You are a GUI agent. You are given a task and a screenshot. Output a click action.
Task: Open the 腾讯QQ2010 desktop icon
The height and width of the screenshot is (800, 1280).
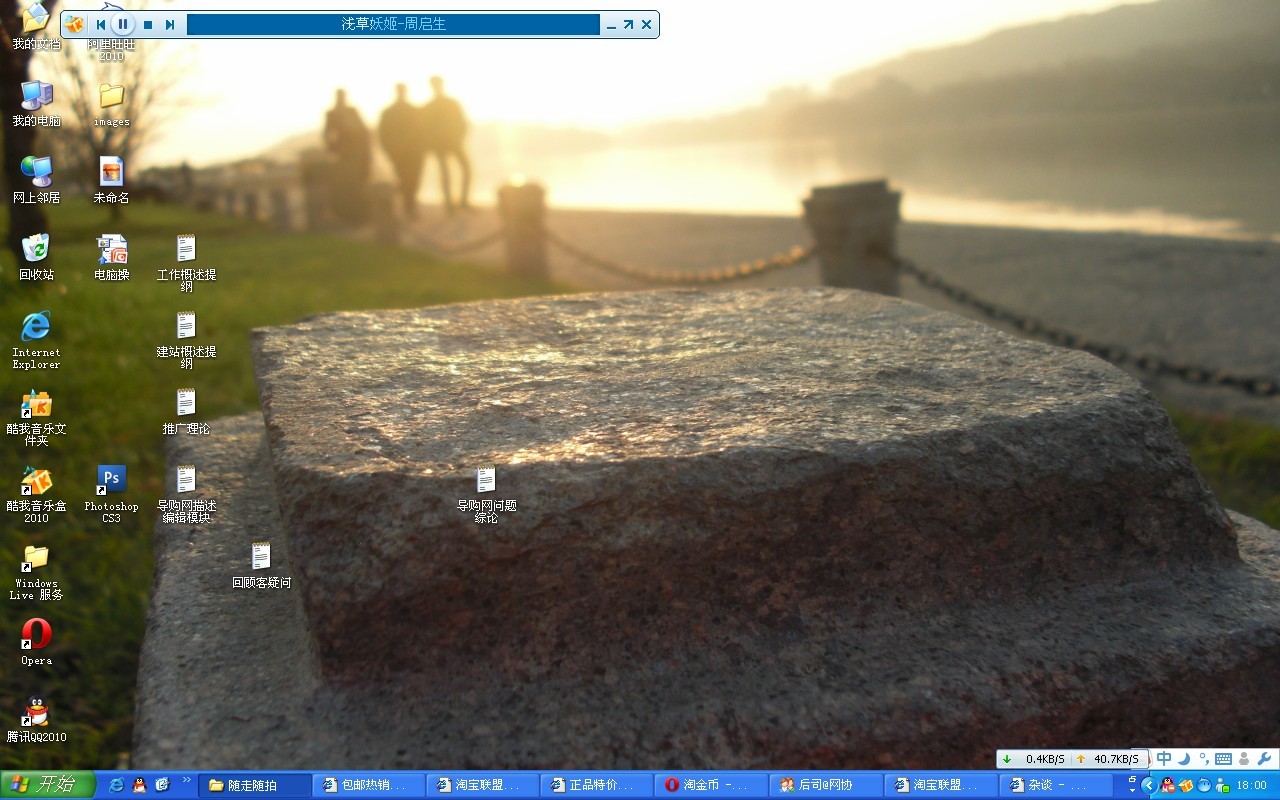[36, 712]
